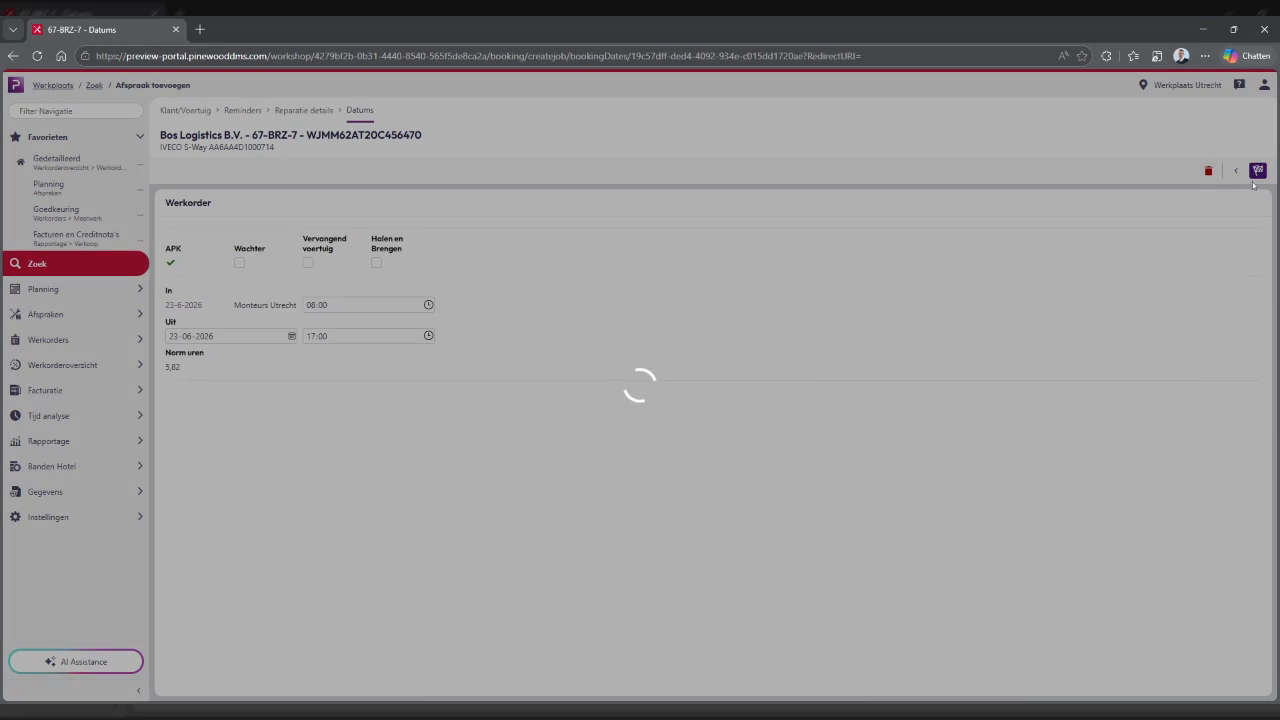Image resolution: width=1280 pixels, height=720 pixels.
Task: Enable the Halen en Brengen checkbox
Action: [x=376, y=263]
